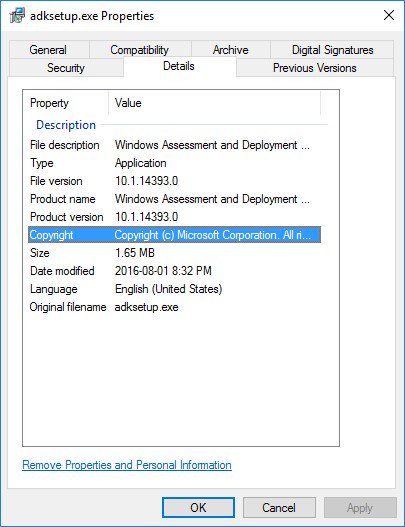Click the Product name value Windows Assessment
This screenshot has width=405, height=527.
pos(212,199)
